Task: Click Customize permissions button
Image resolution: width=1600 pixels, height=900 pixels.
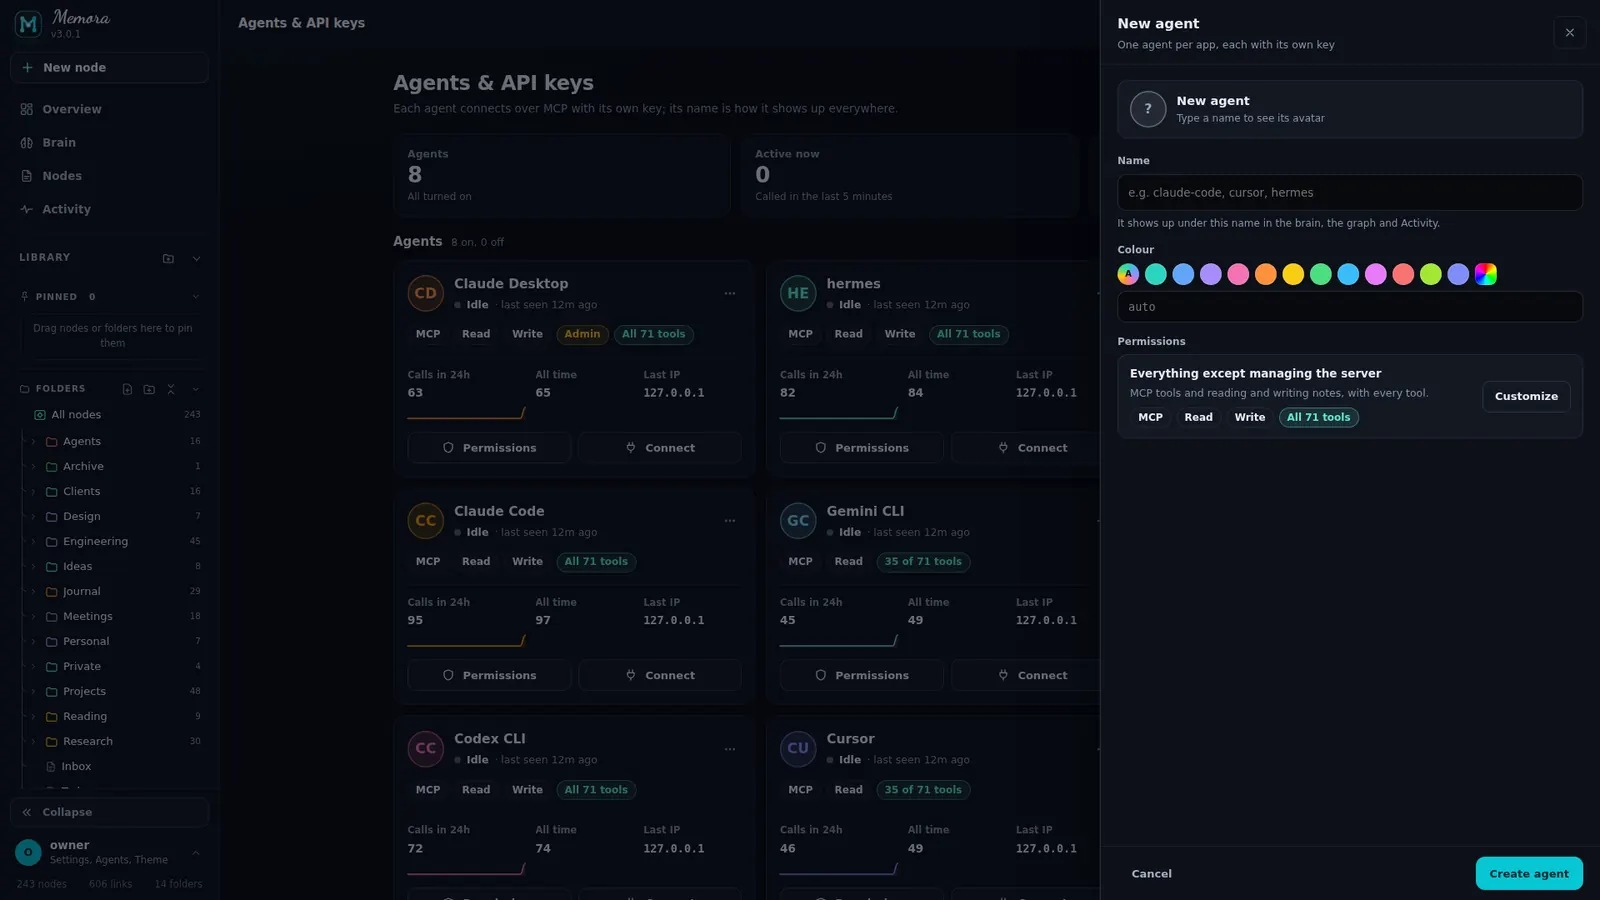Action: pos(1526,396)
